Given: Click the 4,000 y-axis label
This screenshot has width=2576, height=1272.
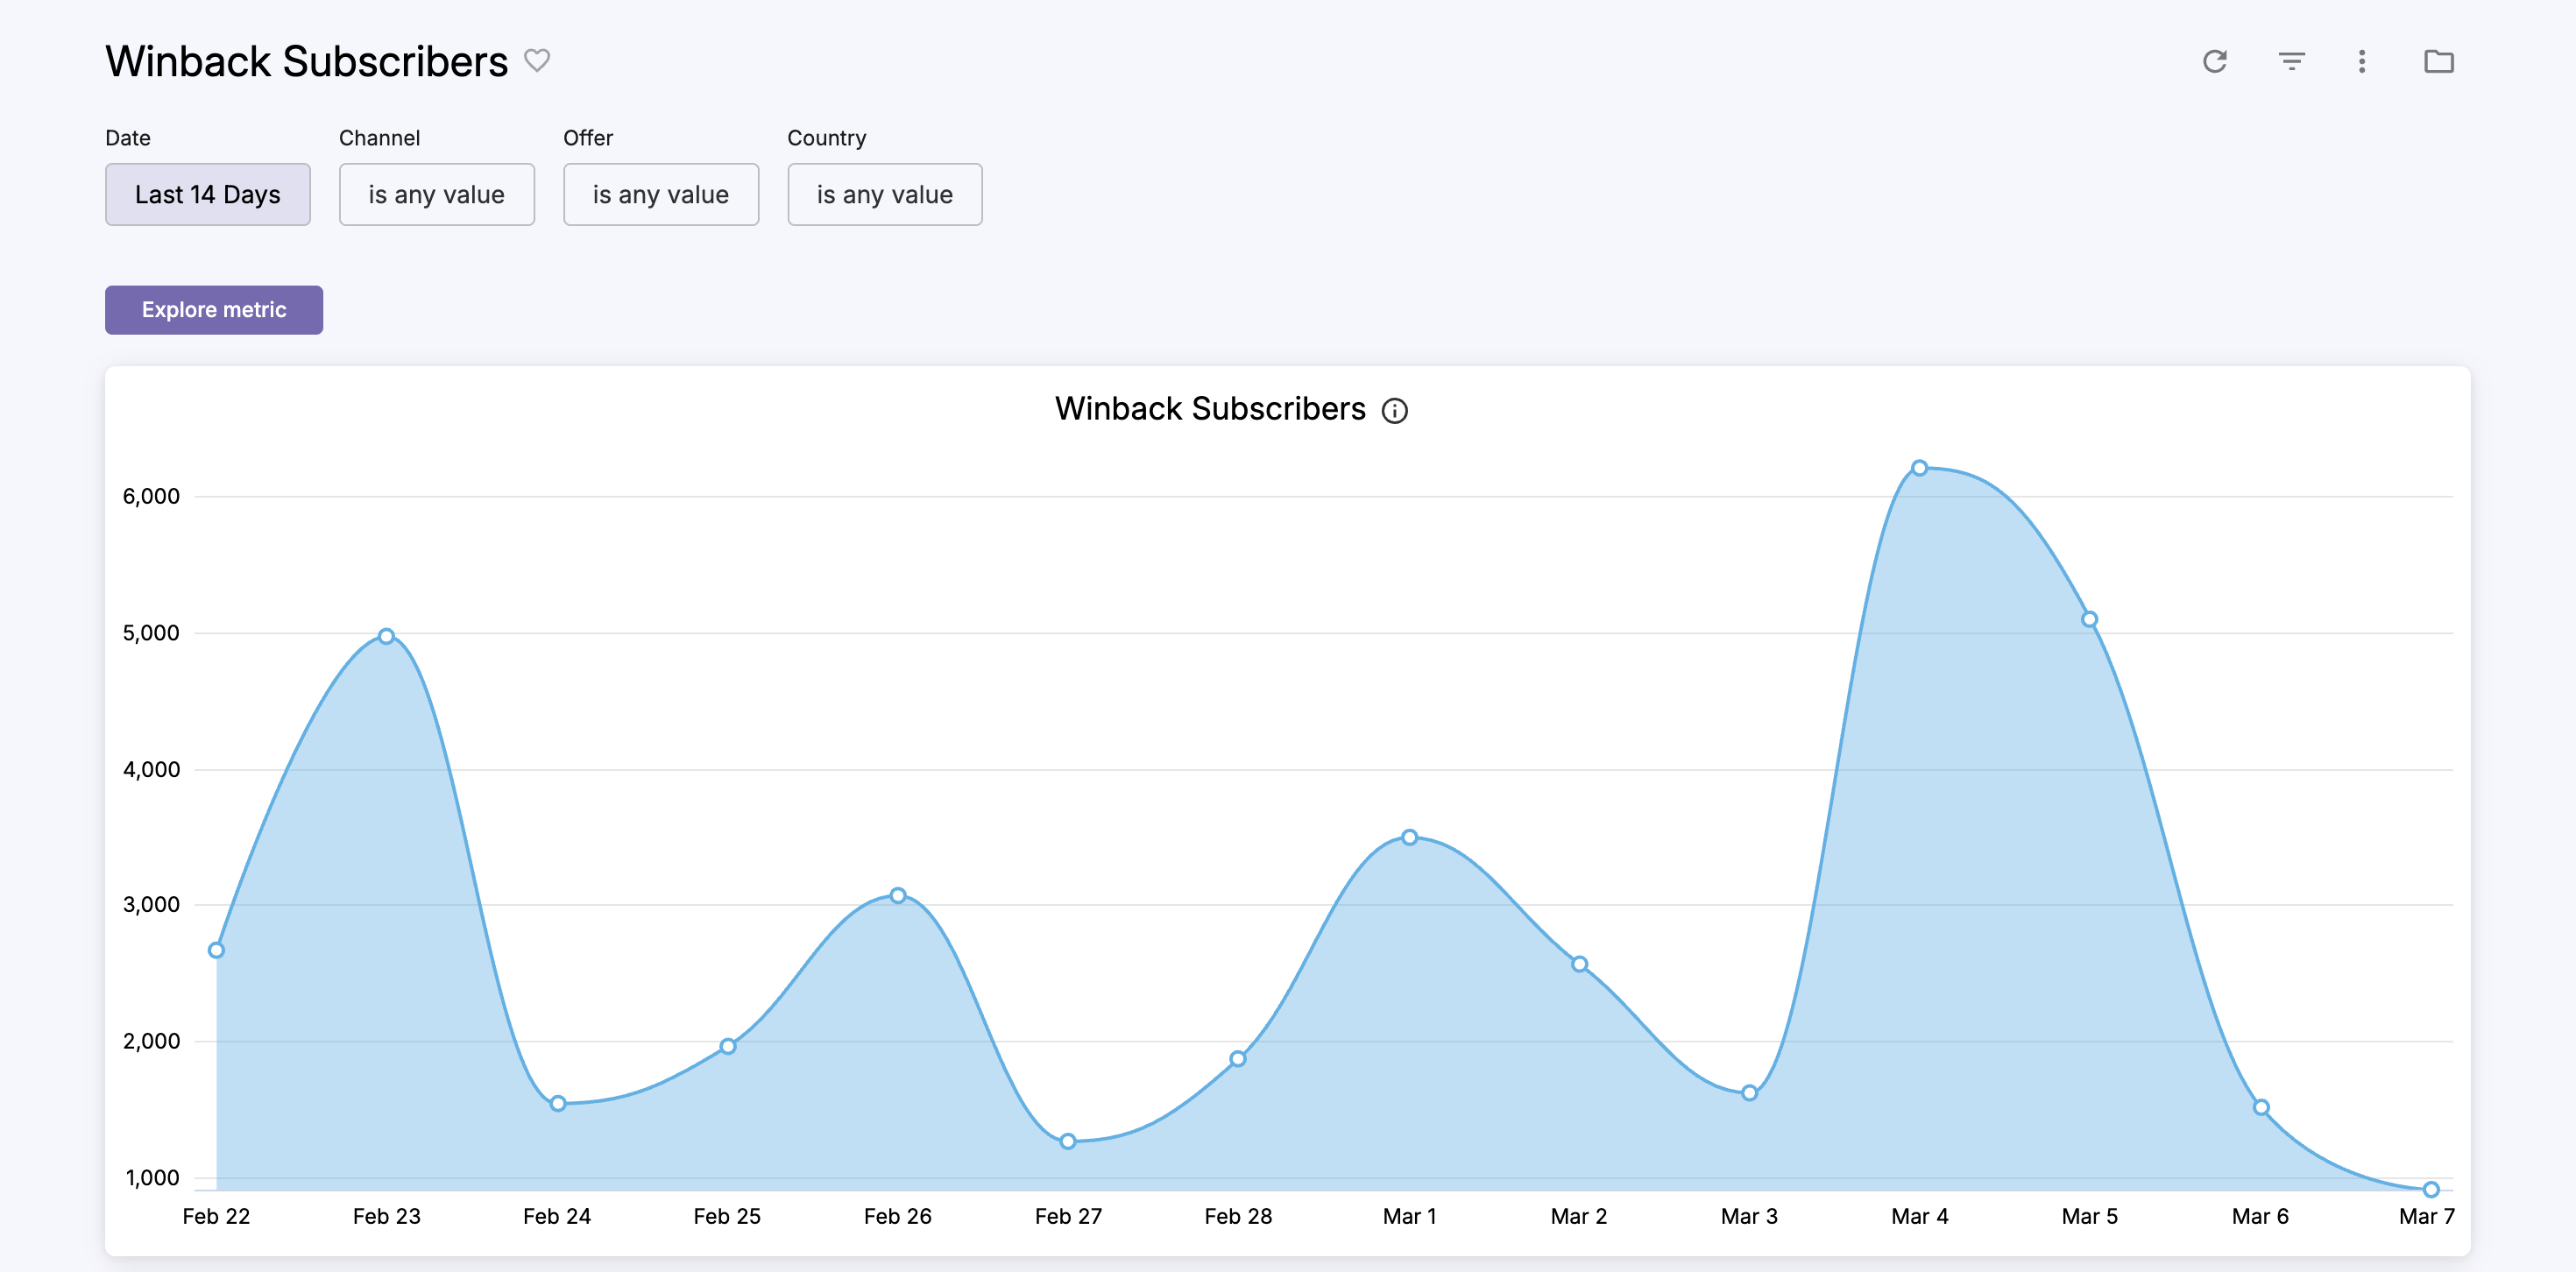Looking at the screenshot, I should click(151, 769).
